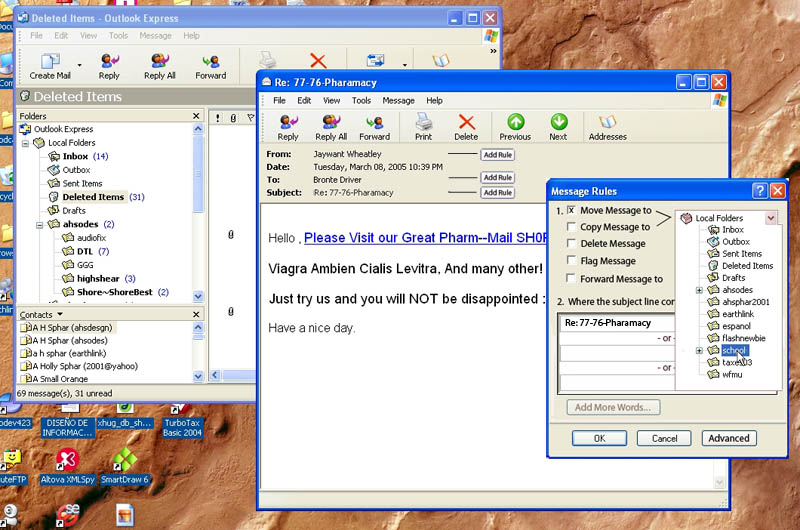Click Reply icon in message window toolbar

(x=288, y=127)
